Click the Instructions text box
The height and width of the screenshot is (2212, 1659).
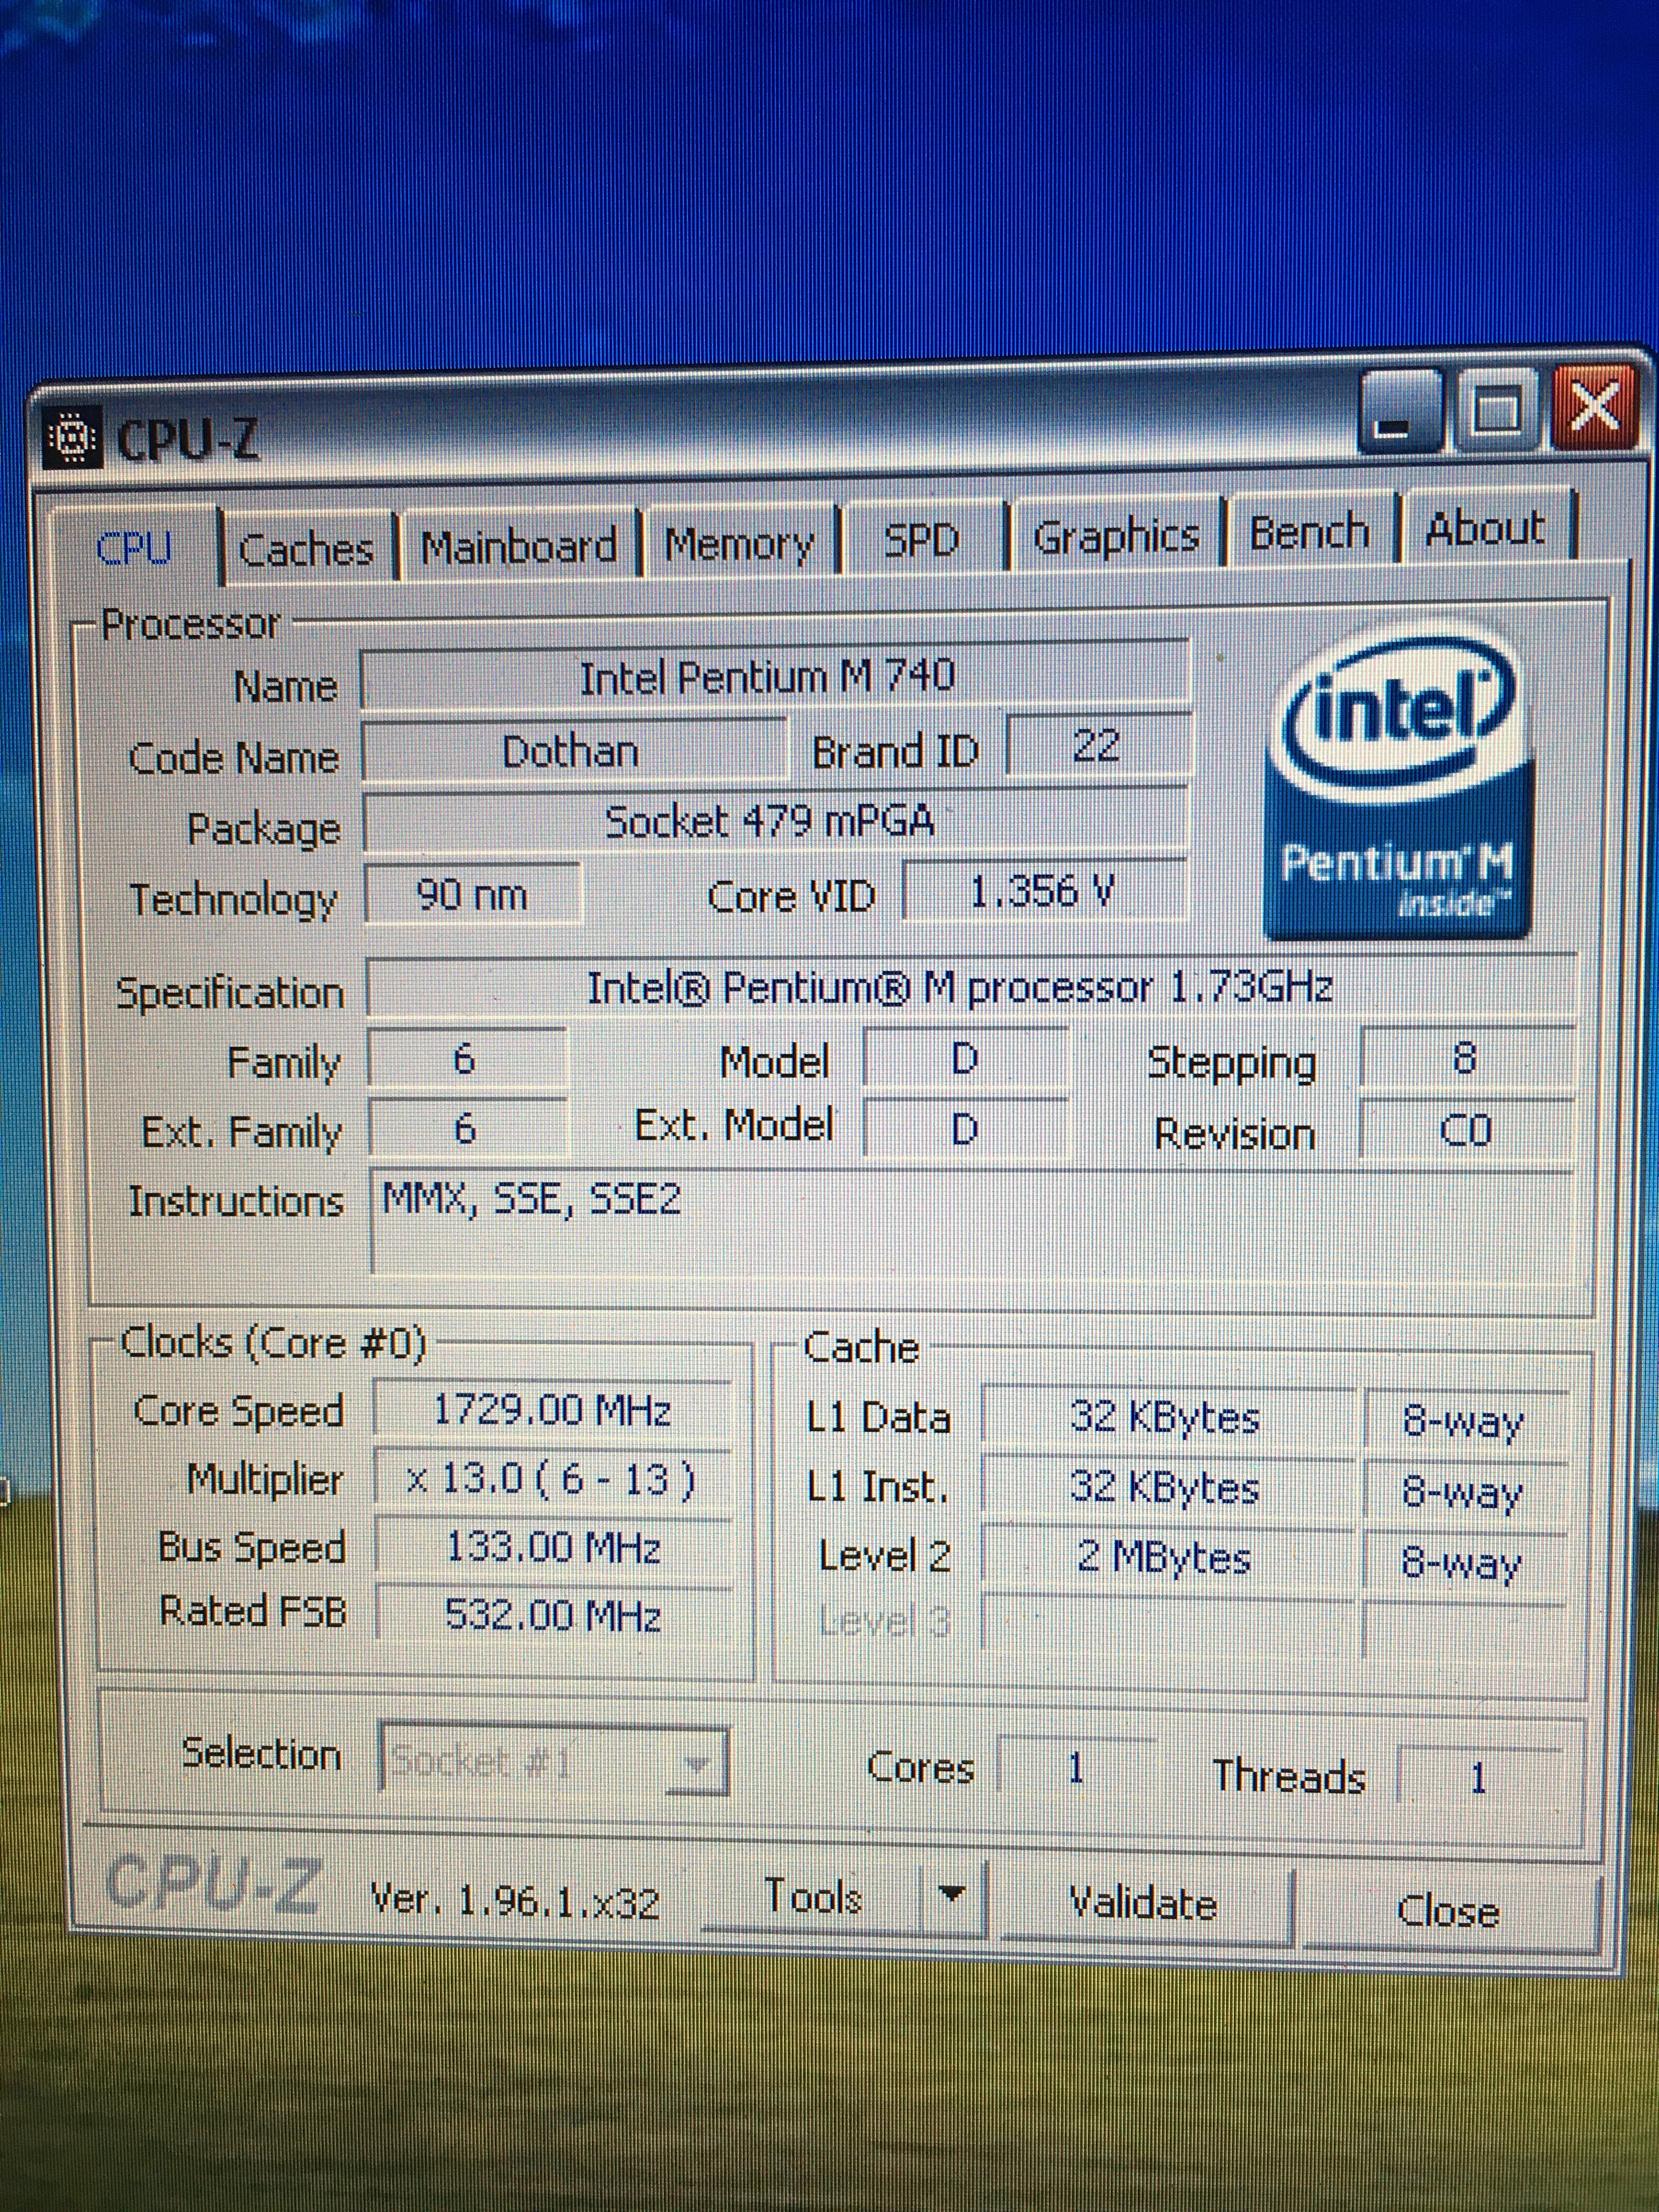point(970,1220)
